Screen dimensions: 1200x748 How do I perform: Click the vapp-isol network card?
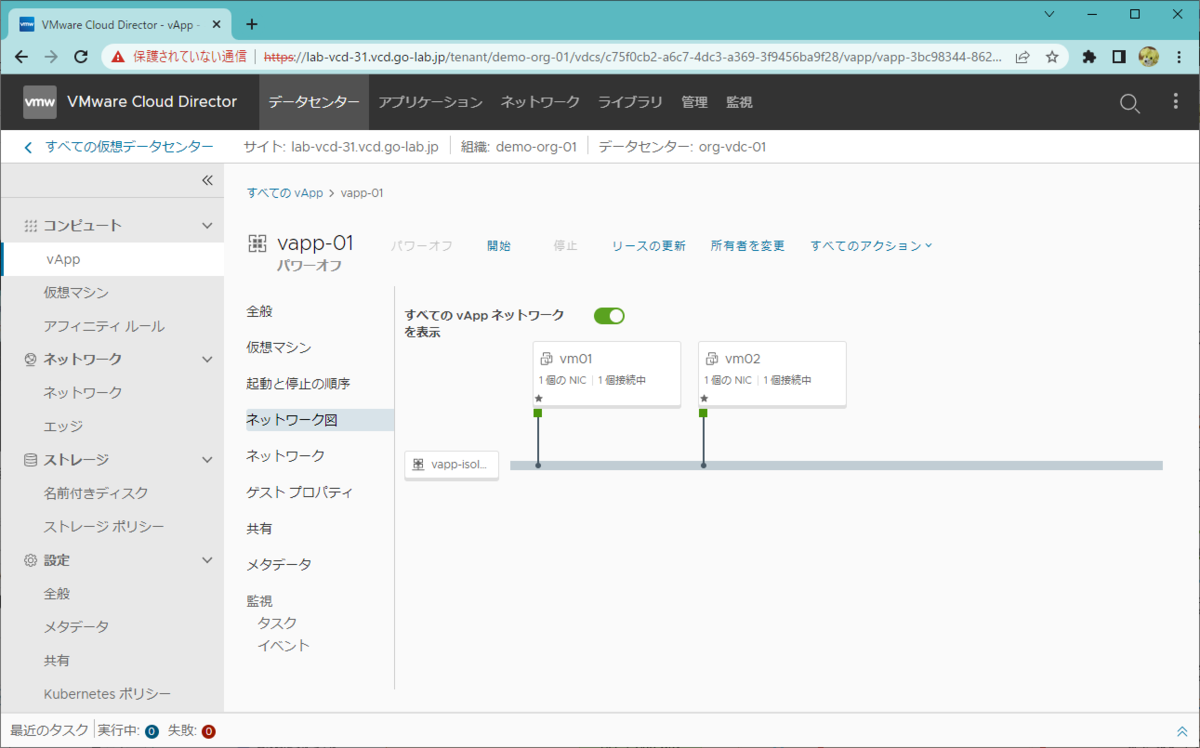click(x=452, y=465)
